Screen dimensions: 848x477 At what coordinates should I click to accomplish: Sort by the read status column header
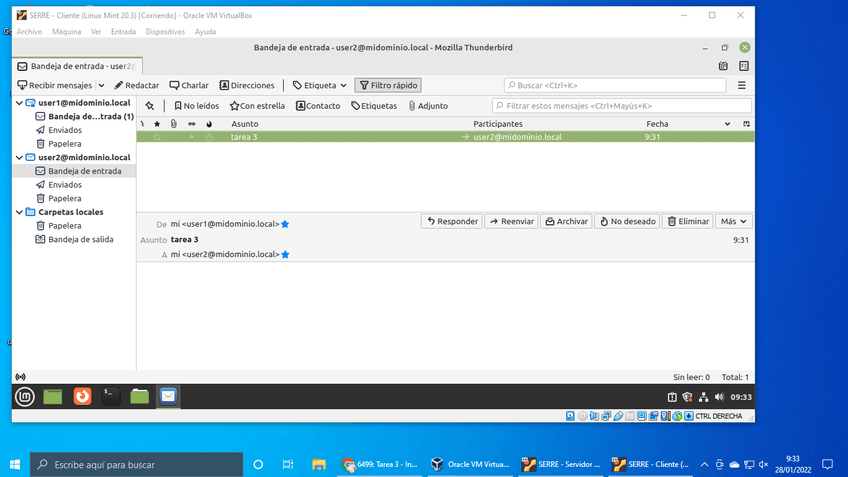pos(191,124)
